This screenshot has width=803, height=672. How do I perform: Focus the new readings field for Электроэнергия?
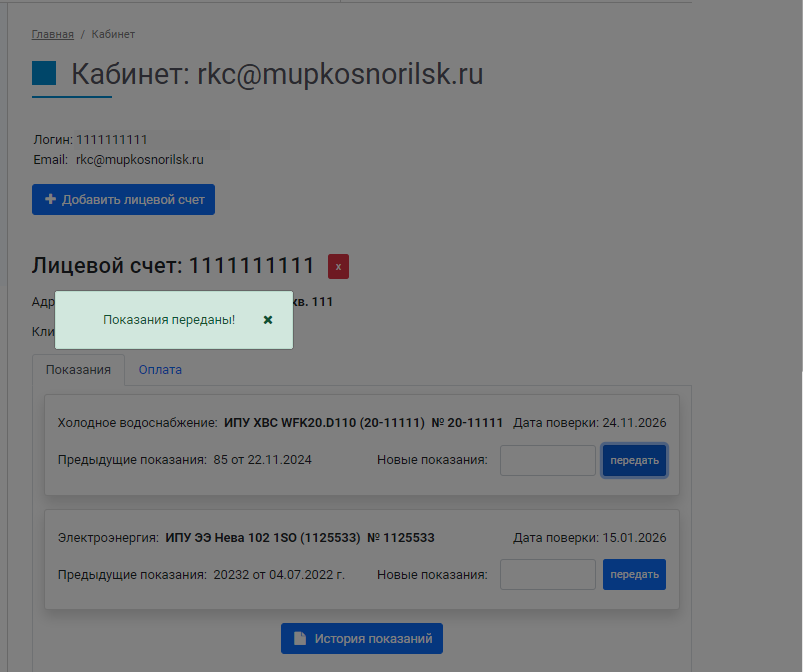pos(547,575)
